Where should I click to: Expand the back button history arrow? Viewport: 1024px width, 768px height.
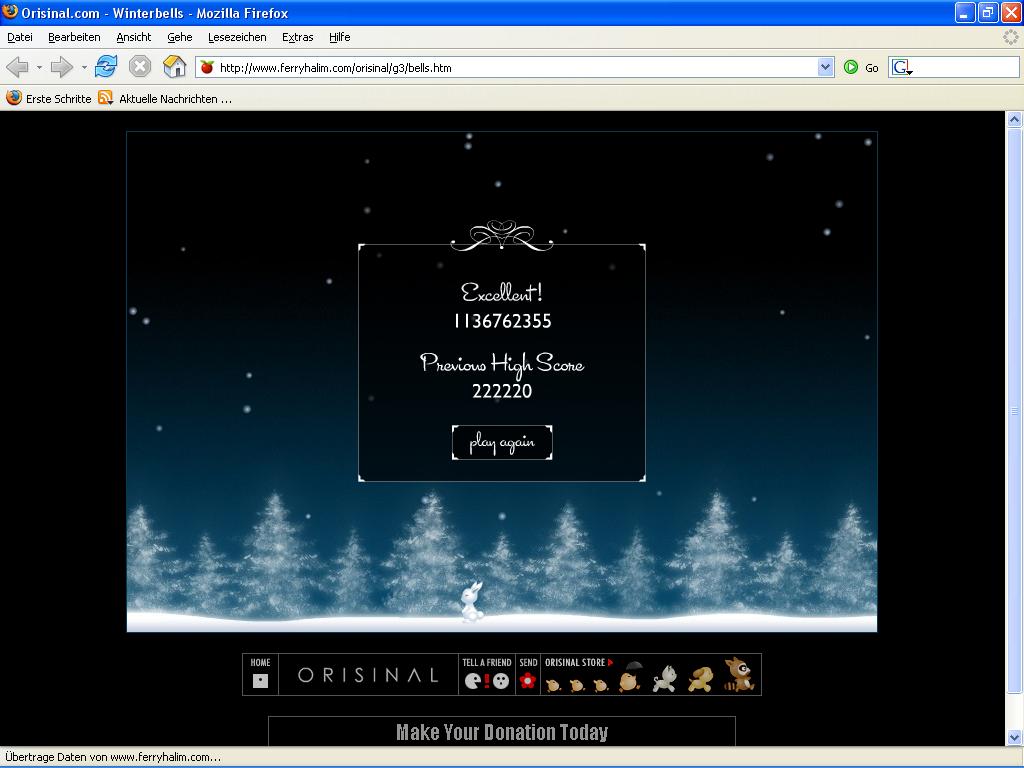[39, 68]
